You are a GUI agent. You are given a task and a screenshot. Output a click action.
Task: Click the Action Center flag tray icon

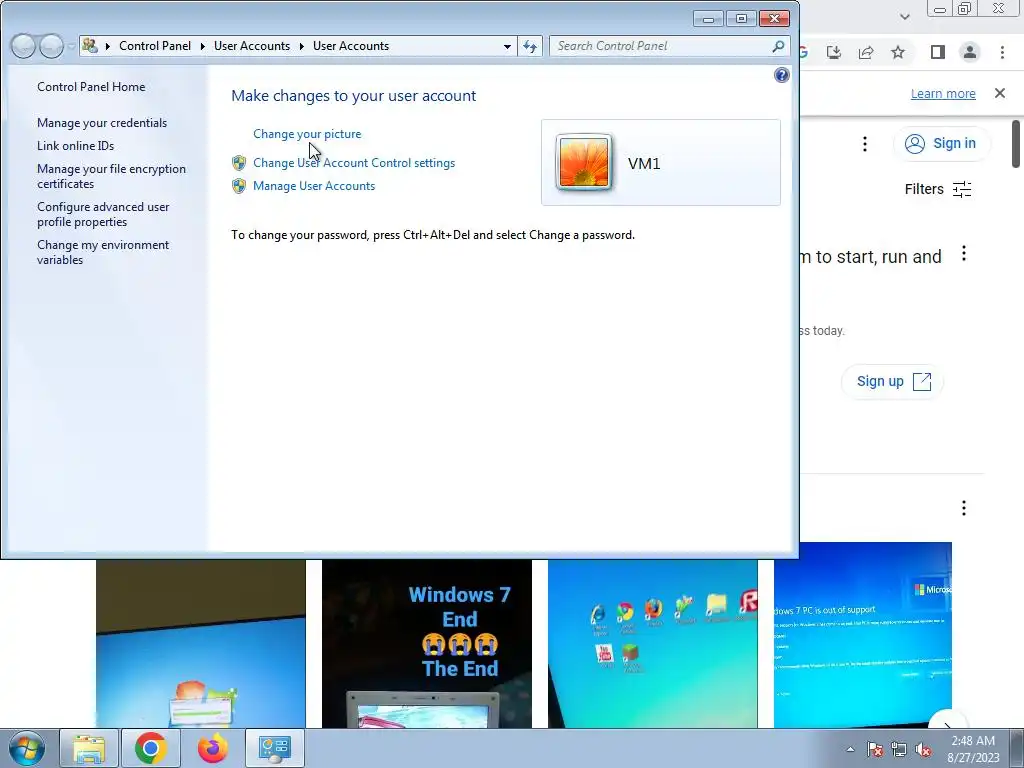[875, 749]
